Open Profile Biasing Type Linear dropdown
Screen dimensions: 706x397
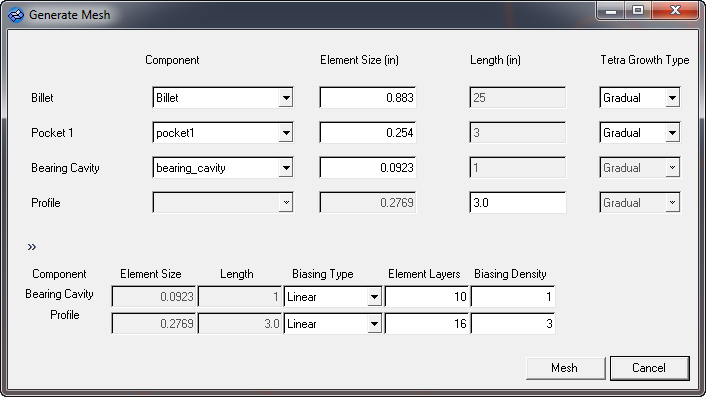pos(333,324)
